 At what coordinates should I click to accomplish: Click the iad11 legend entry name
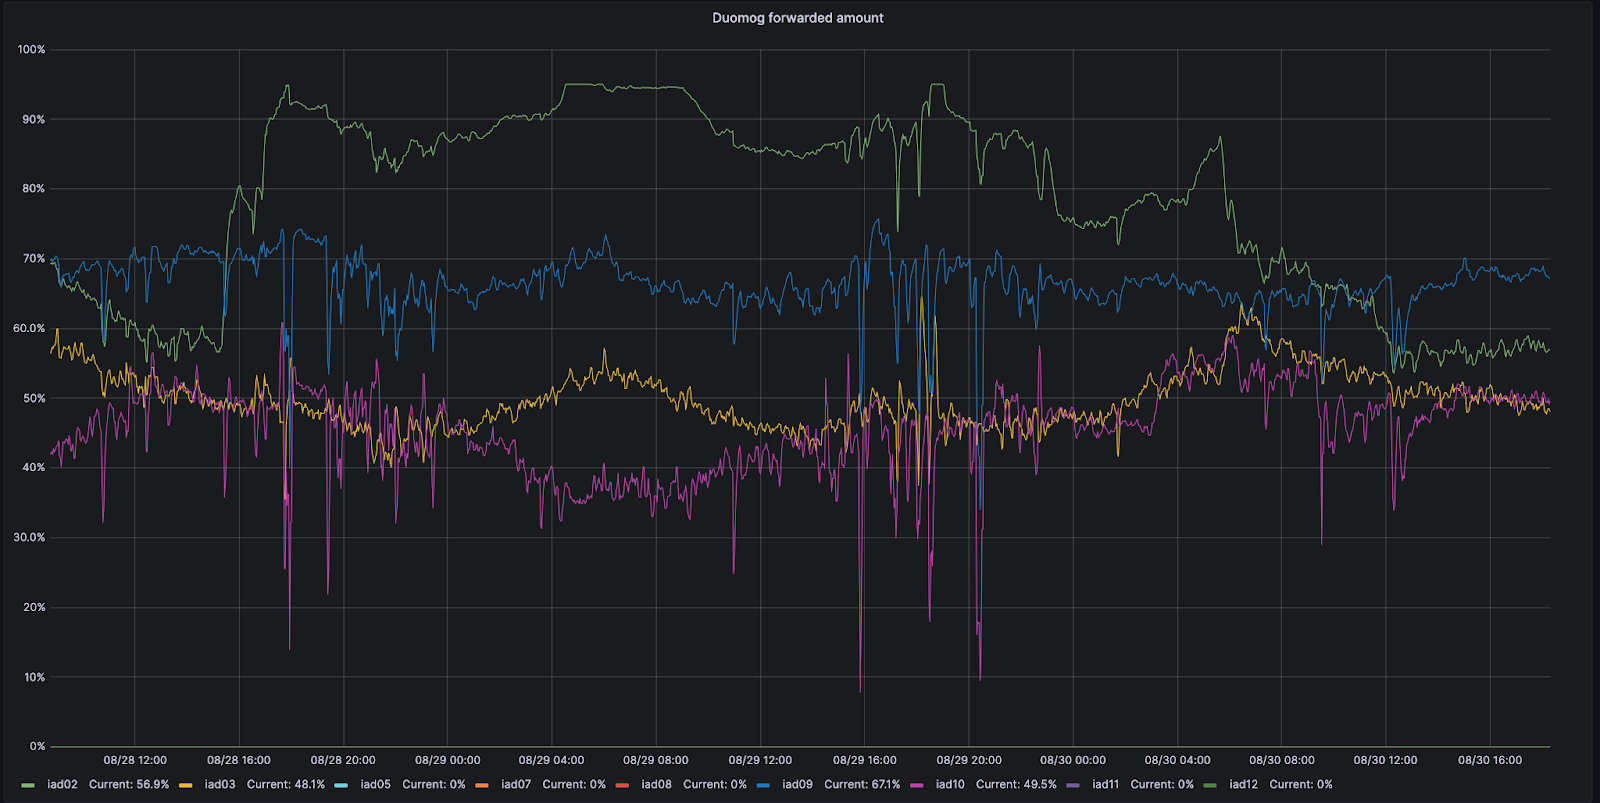tap(1105, 785)
